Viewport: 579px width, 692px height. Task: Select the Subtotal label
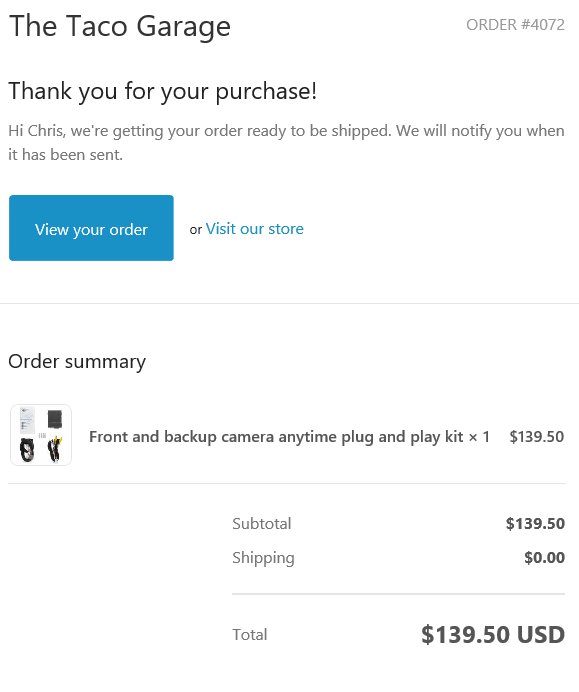[262, 523]
